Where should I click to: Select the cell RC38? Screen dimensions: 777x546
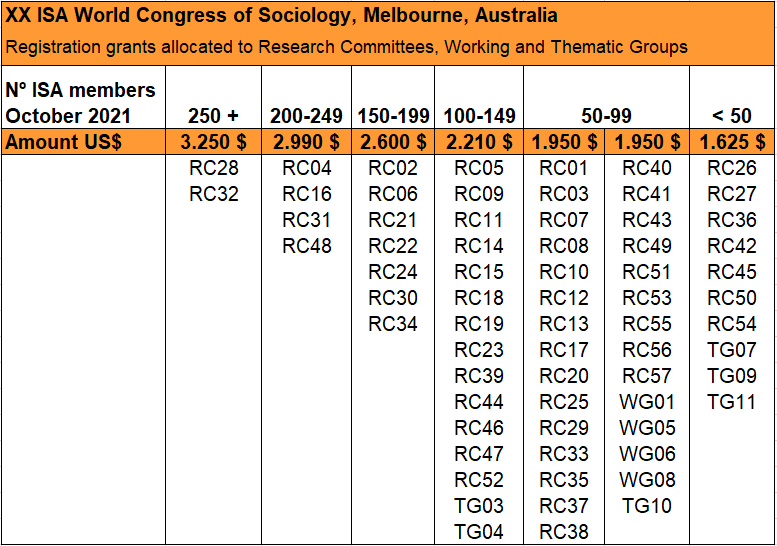coord(564,532)
